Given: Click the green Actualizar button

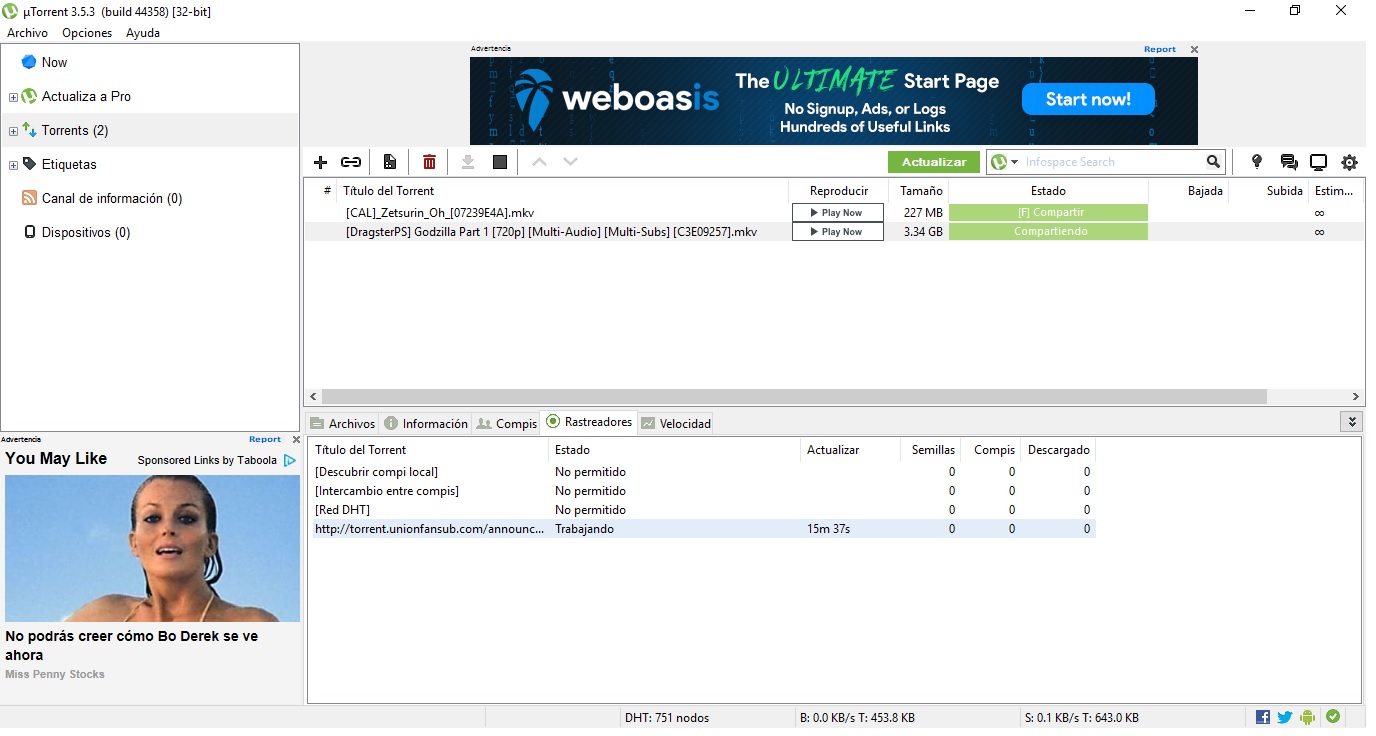Looking at the screenshot, I should [x=934, y=162].
